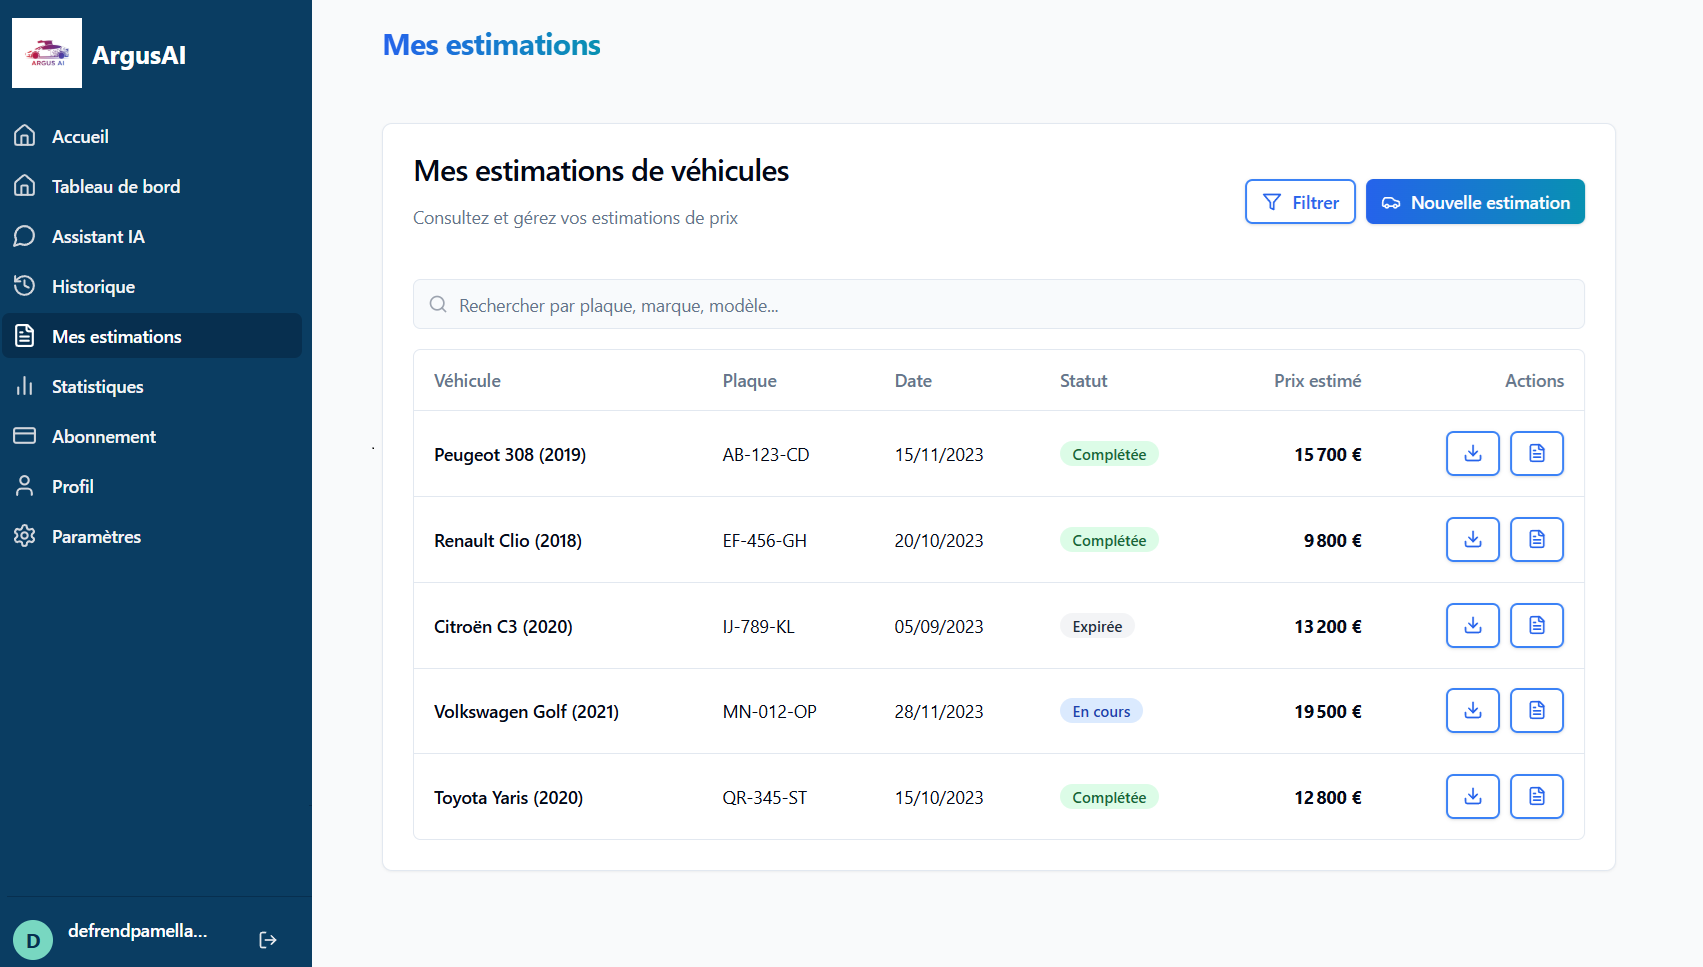Click the Paramètres gear icon

pyautogui.click(x=25, y=536)
